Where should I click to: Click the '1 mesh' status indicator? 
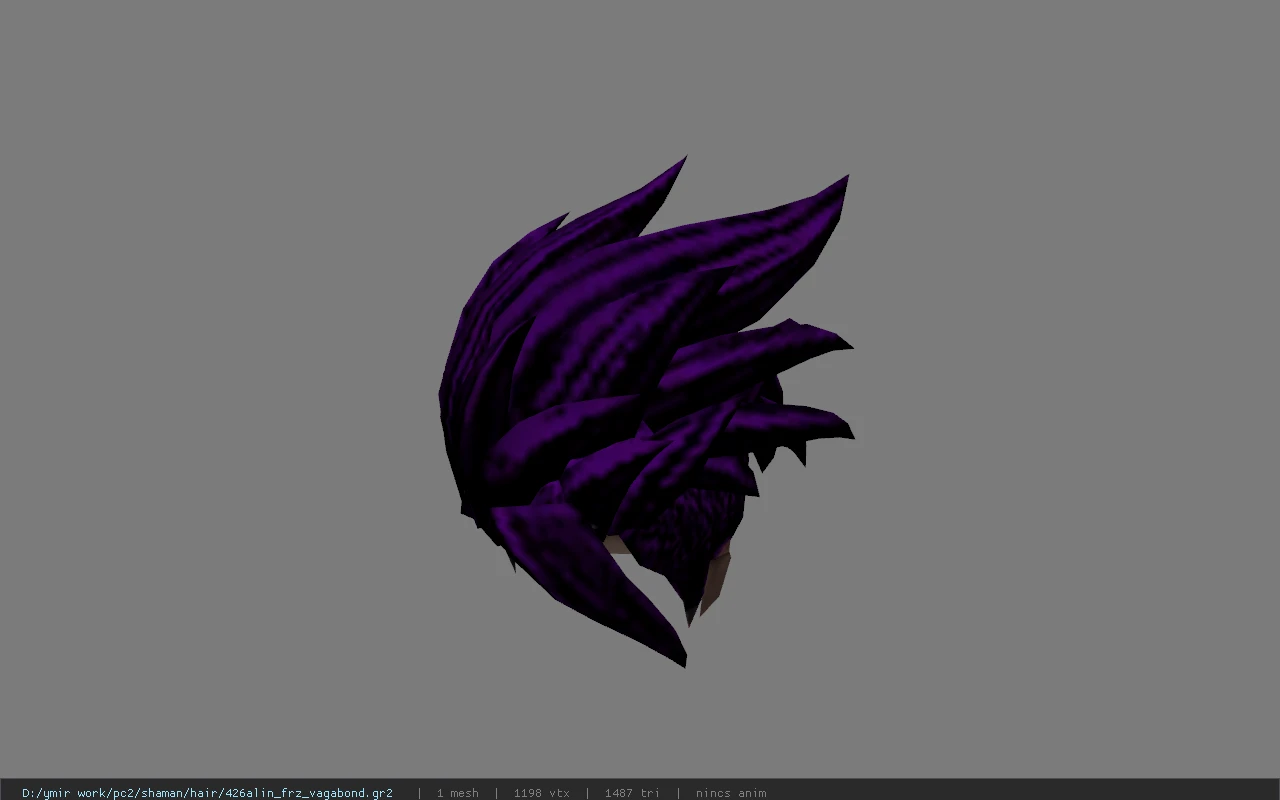coord(457,793)
